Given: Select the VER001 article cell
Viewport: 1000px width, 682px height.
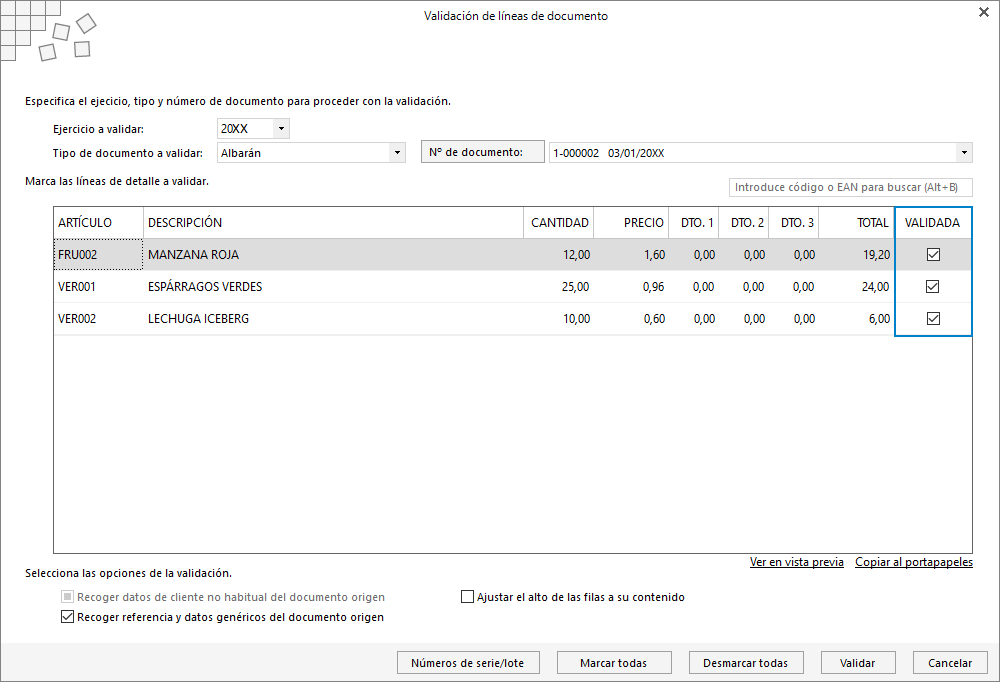Looking at the screenshot, I should [98, 286].
